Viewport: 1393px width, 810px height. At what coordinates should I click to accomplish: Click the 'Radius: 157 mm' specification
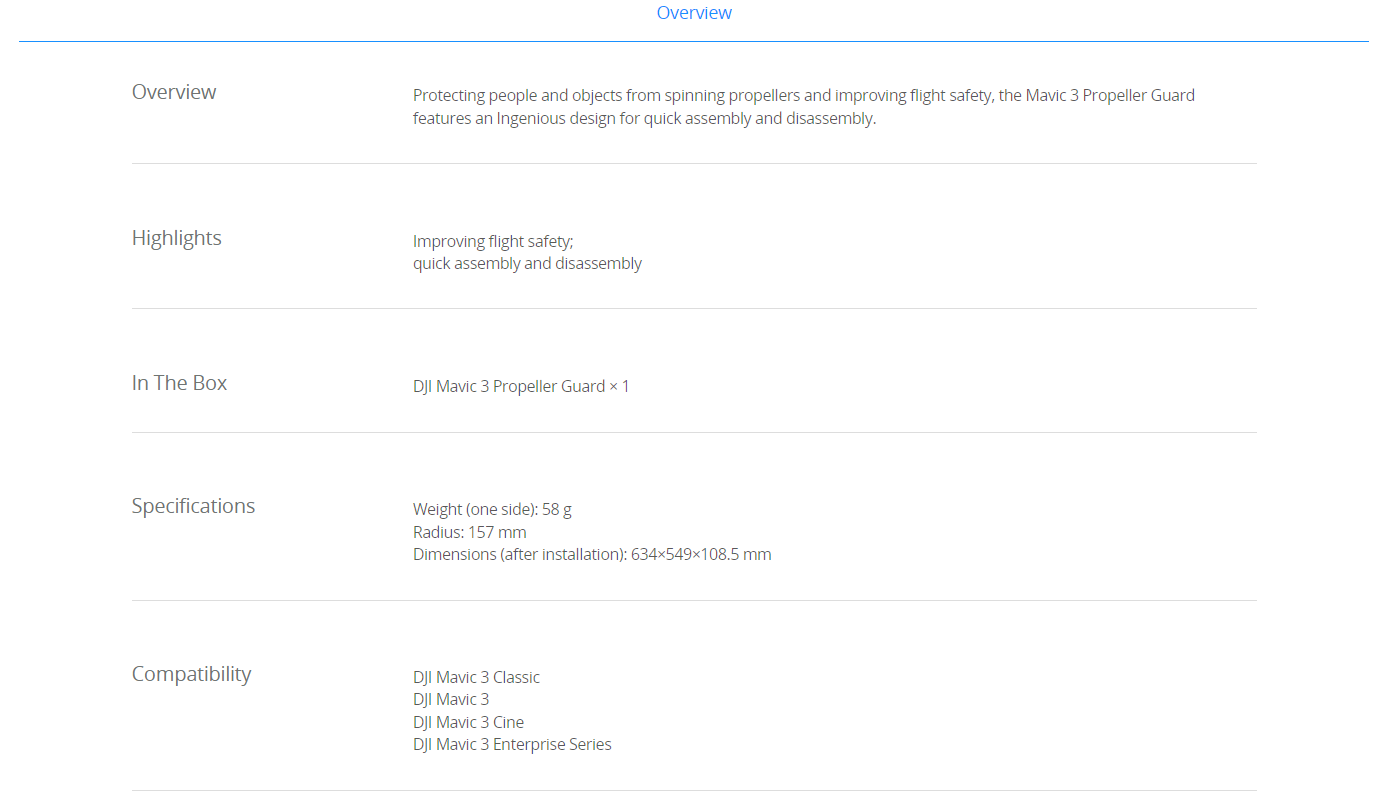(470, 532)
